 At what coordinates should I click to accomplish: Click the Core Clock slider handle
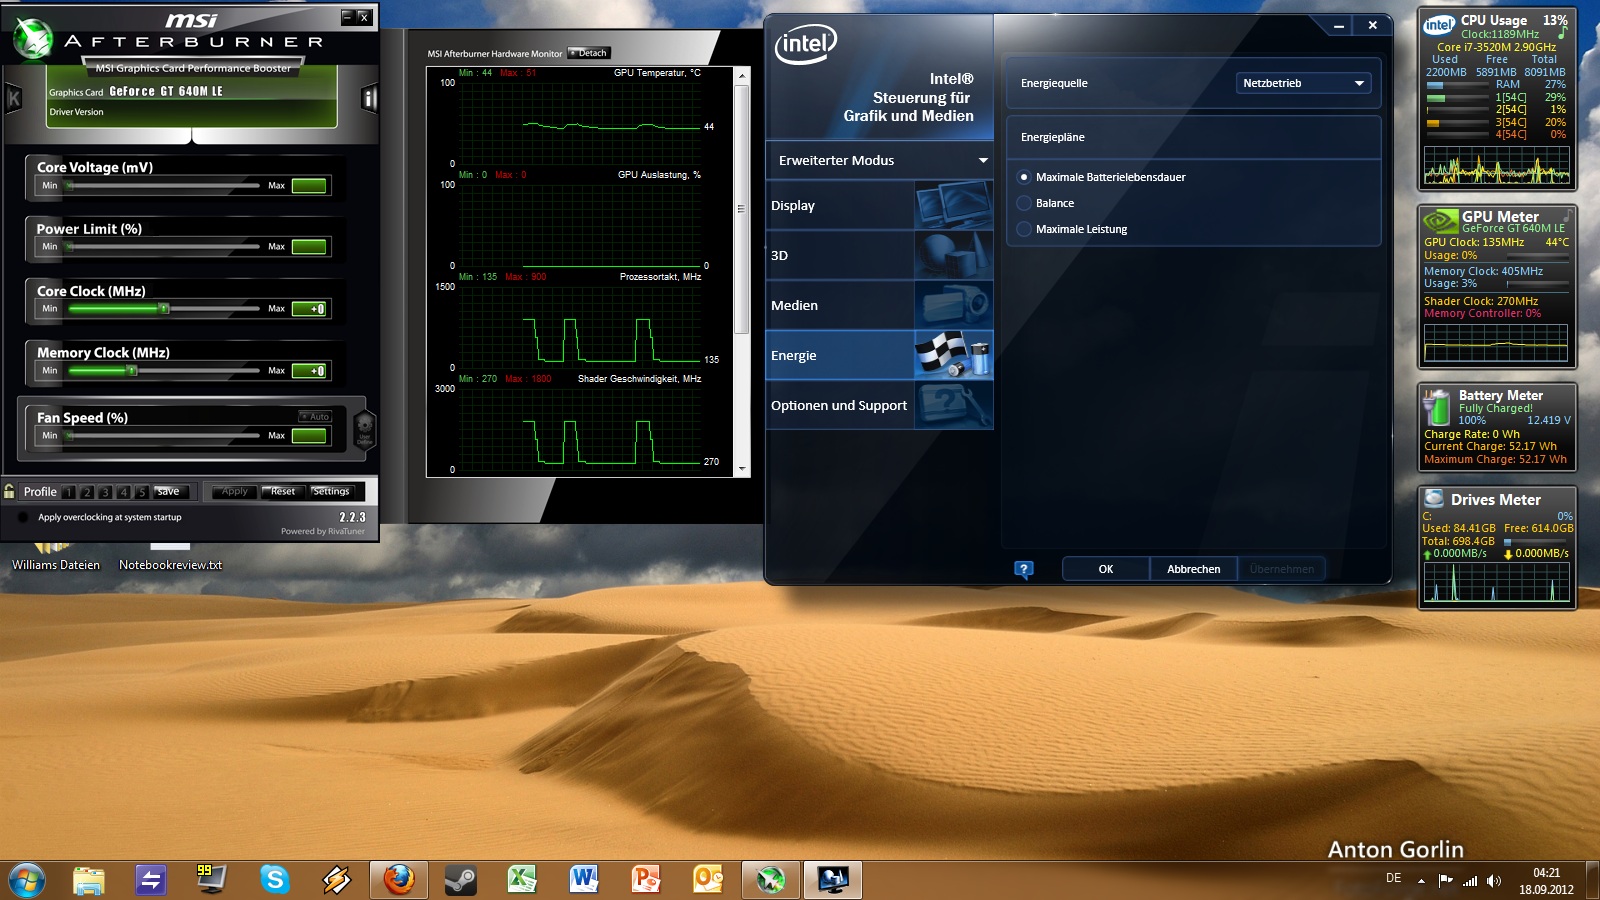click(164, 309)
